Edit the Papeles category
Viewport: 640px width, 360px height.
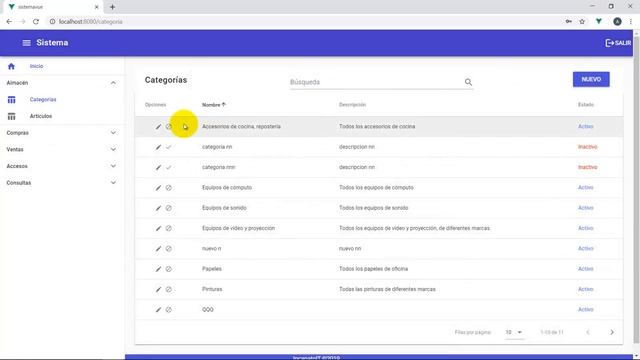click(x=158, y=269)
